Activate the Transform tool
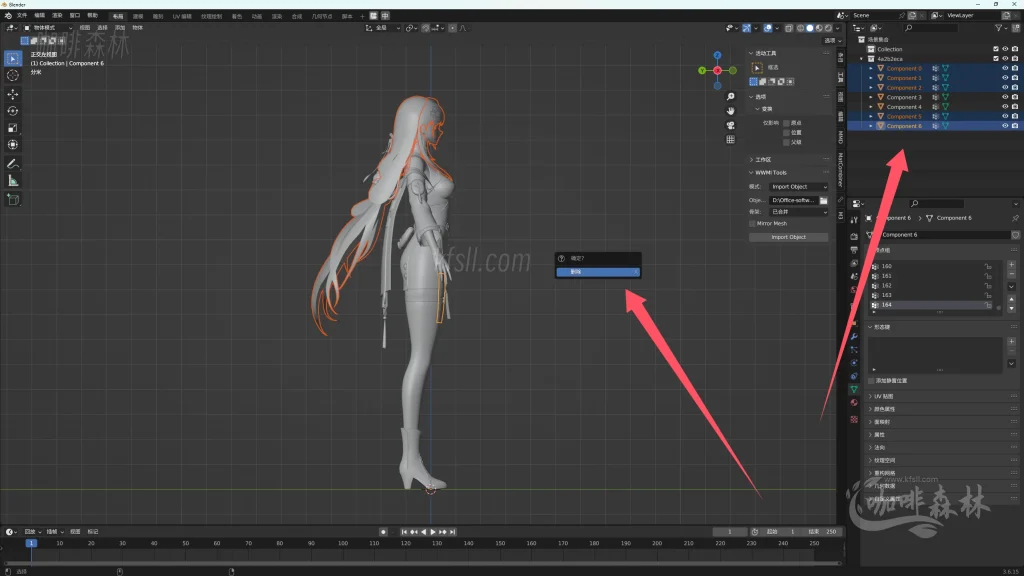 tap(12, 145)
